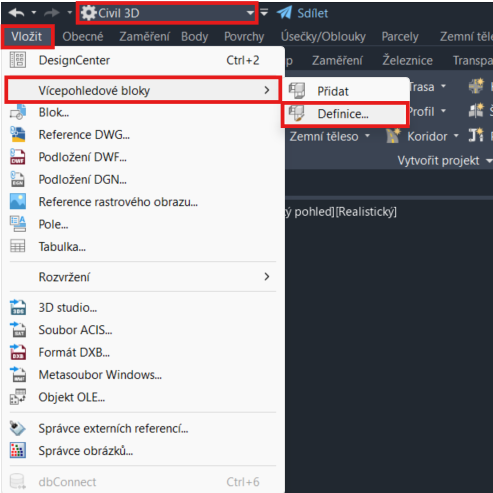Click the DGN underlay icon

[x=18, y=179]
